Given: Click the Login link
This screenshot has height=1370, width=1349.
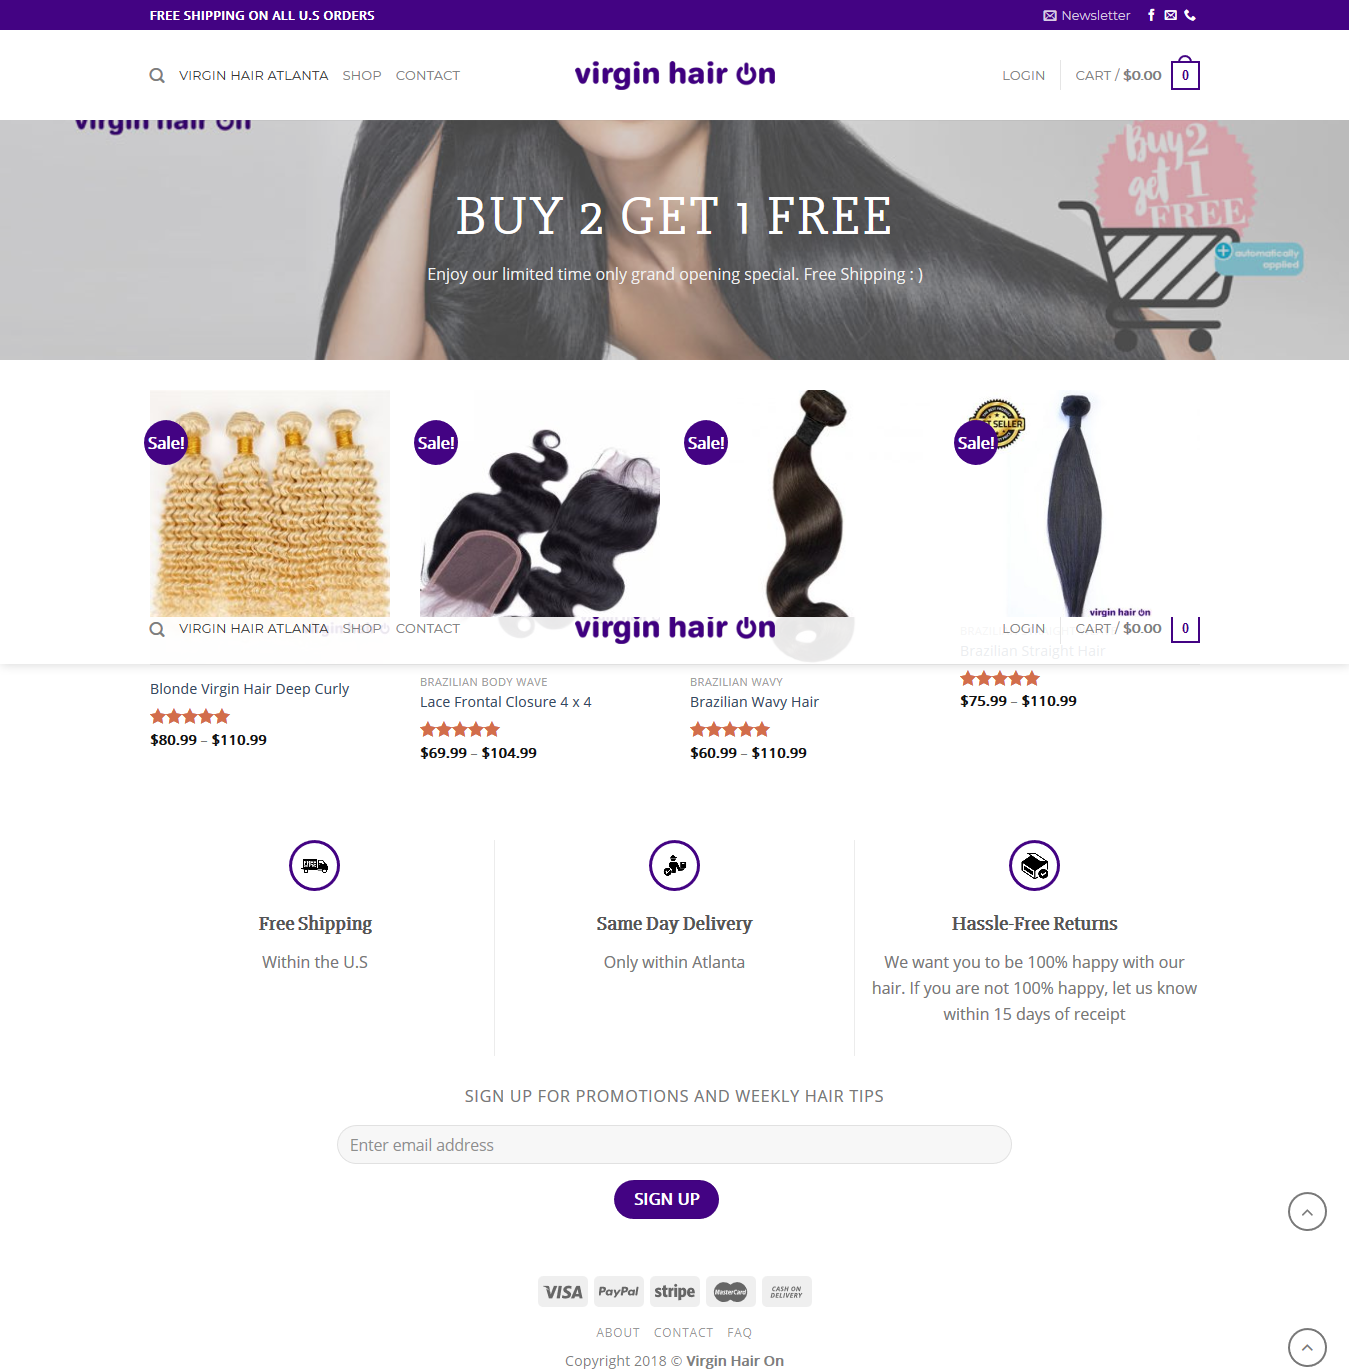Looking at the screenshot, I should (x=1023, y=75).
